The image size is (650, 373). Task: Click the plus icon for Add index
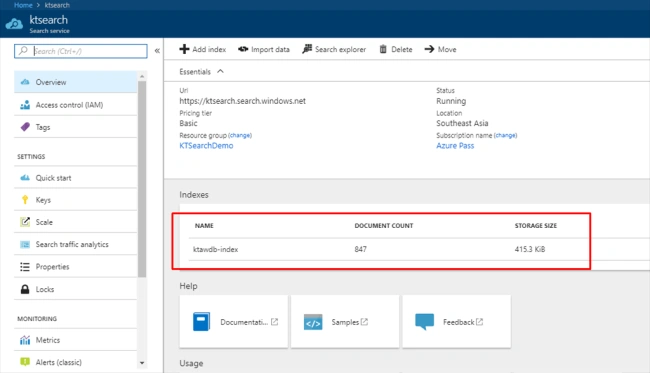point(184,49)
